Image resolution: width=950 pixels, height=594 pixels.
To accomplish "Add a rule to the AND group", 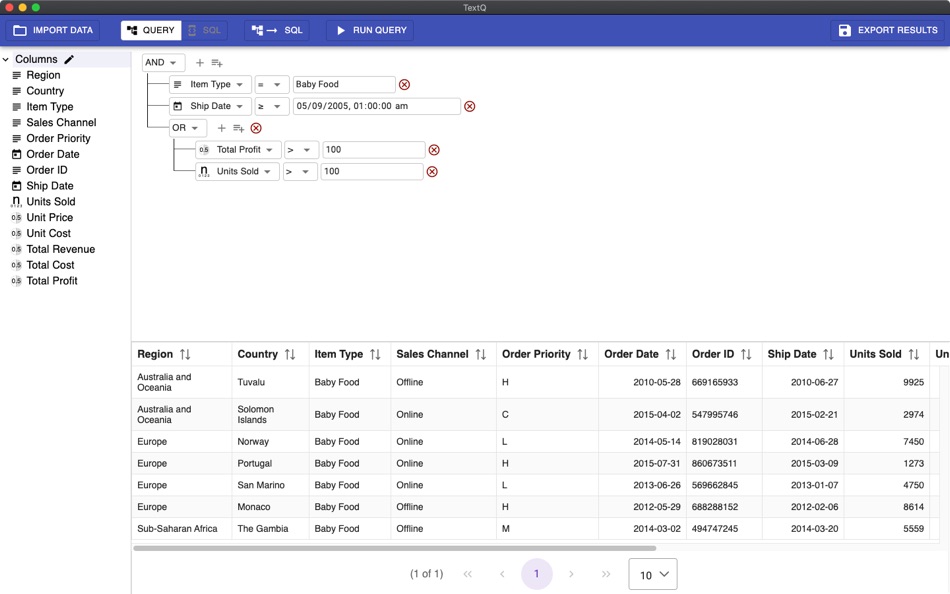I will tap(199, 62).
